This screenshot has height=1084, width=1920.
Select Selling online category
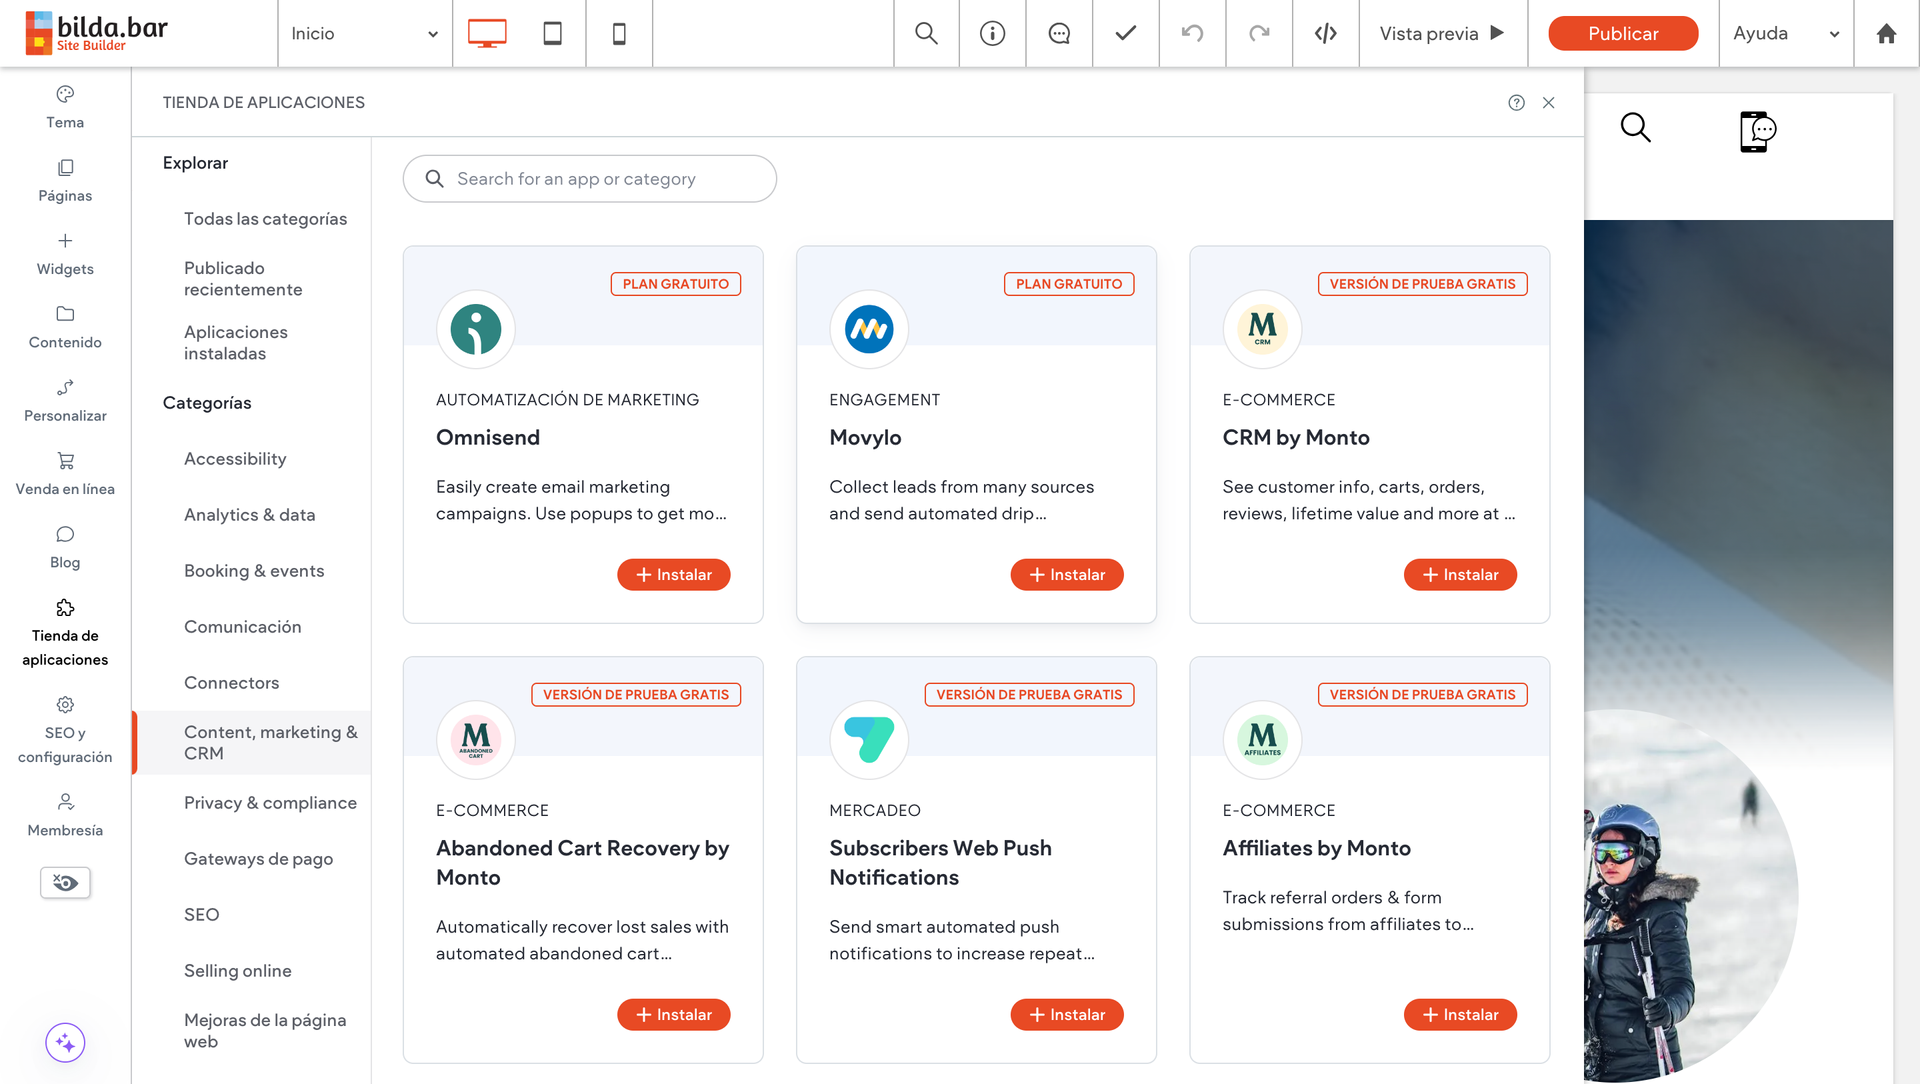pyautogui.click(x=238, y=970)
